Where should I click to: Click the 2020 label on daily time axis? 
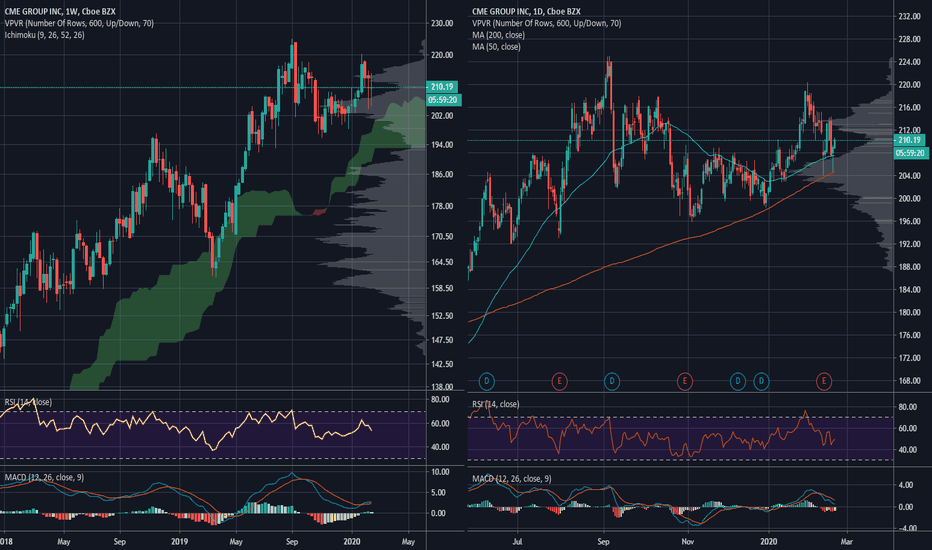[769, 542]
